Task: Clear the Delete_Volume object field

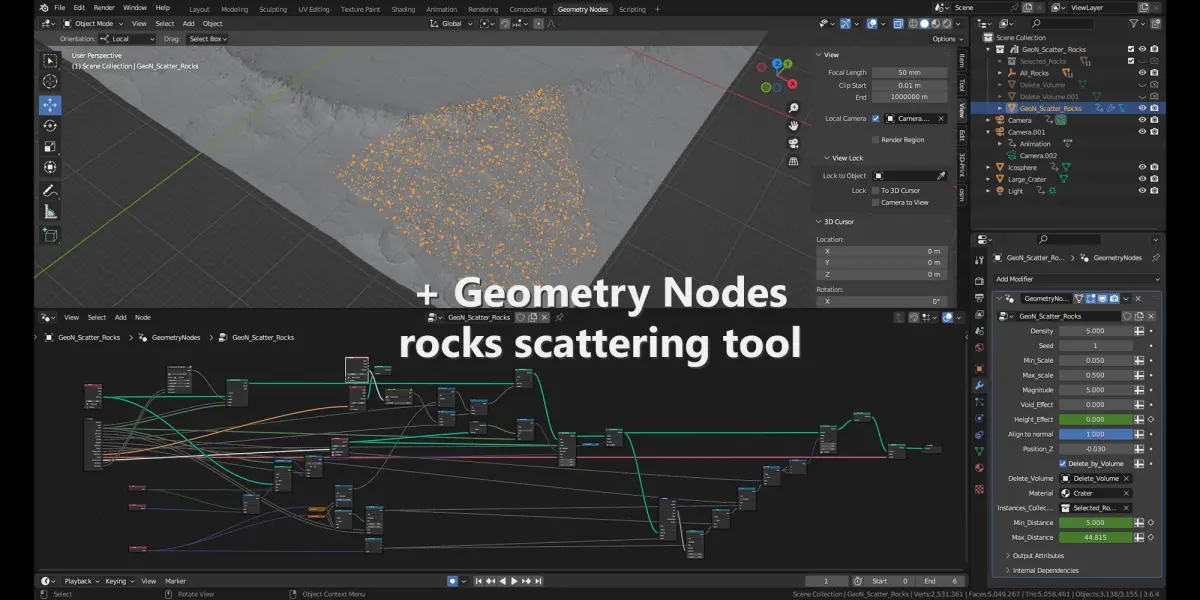Action: tap(1127, 478)
